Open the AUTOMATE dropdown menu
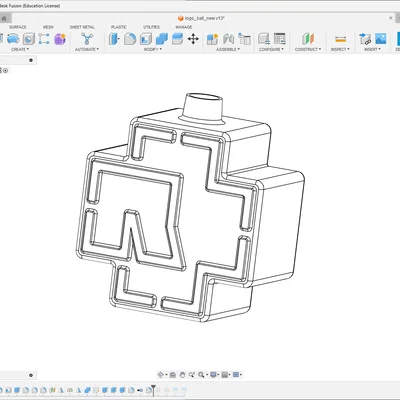 [x=87, y=49]
